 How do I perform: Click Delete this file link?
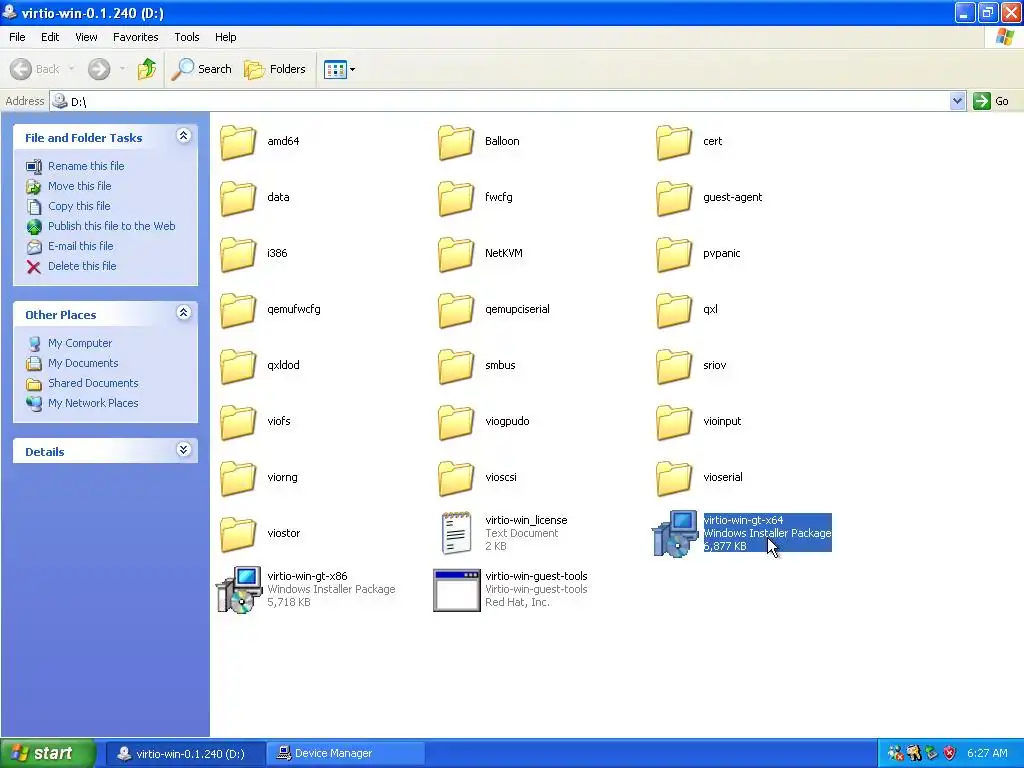coord(82,266)
